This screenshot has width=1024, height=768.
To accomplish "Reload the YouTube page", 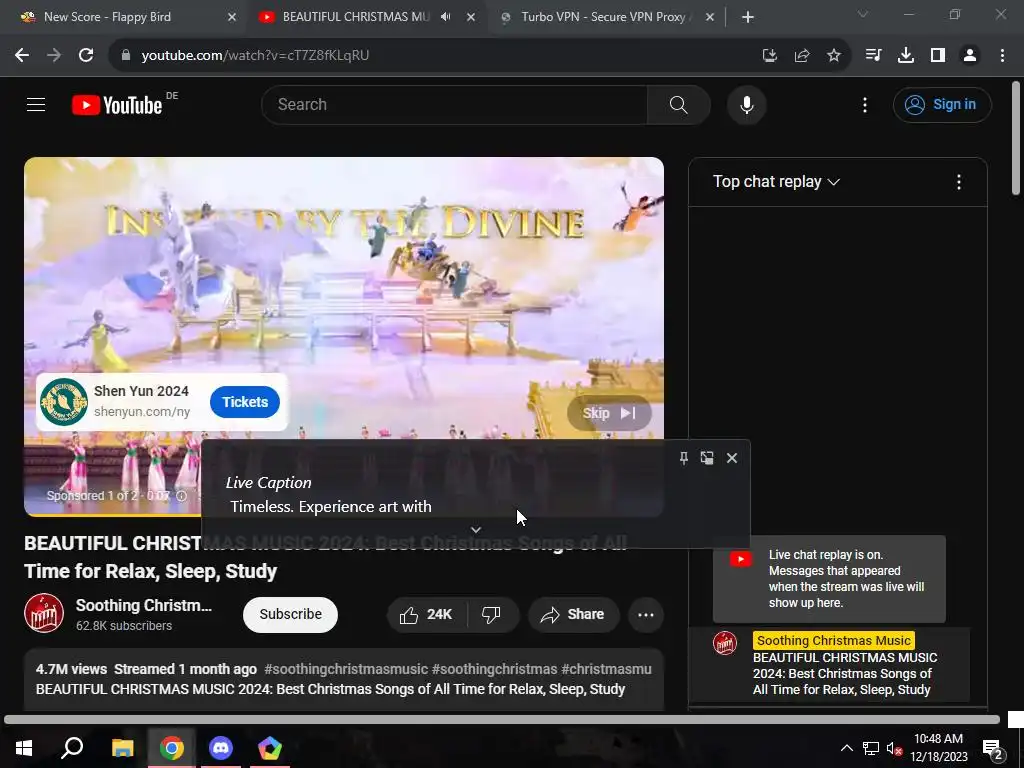I will (86, 56).
